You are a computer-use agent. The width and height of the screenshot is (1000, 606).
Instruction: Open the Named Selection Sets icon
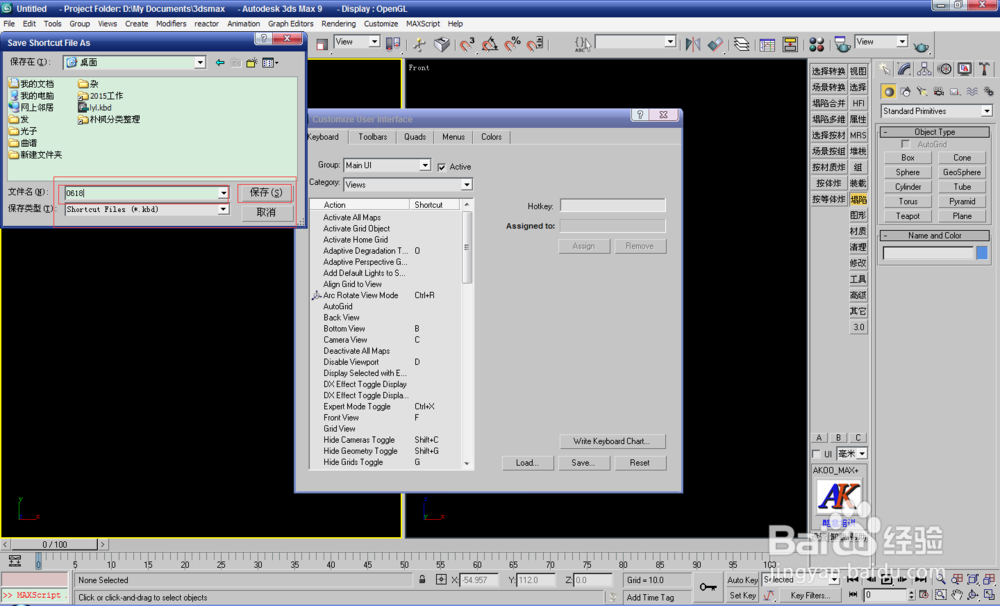(582, 44)
